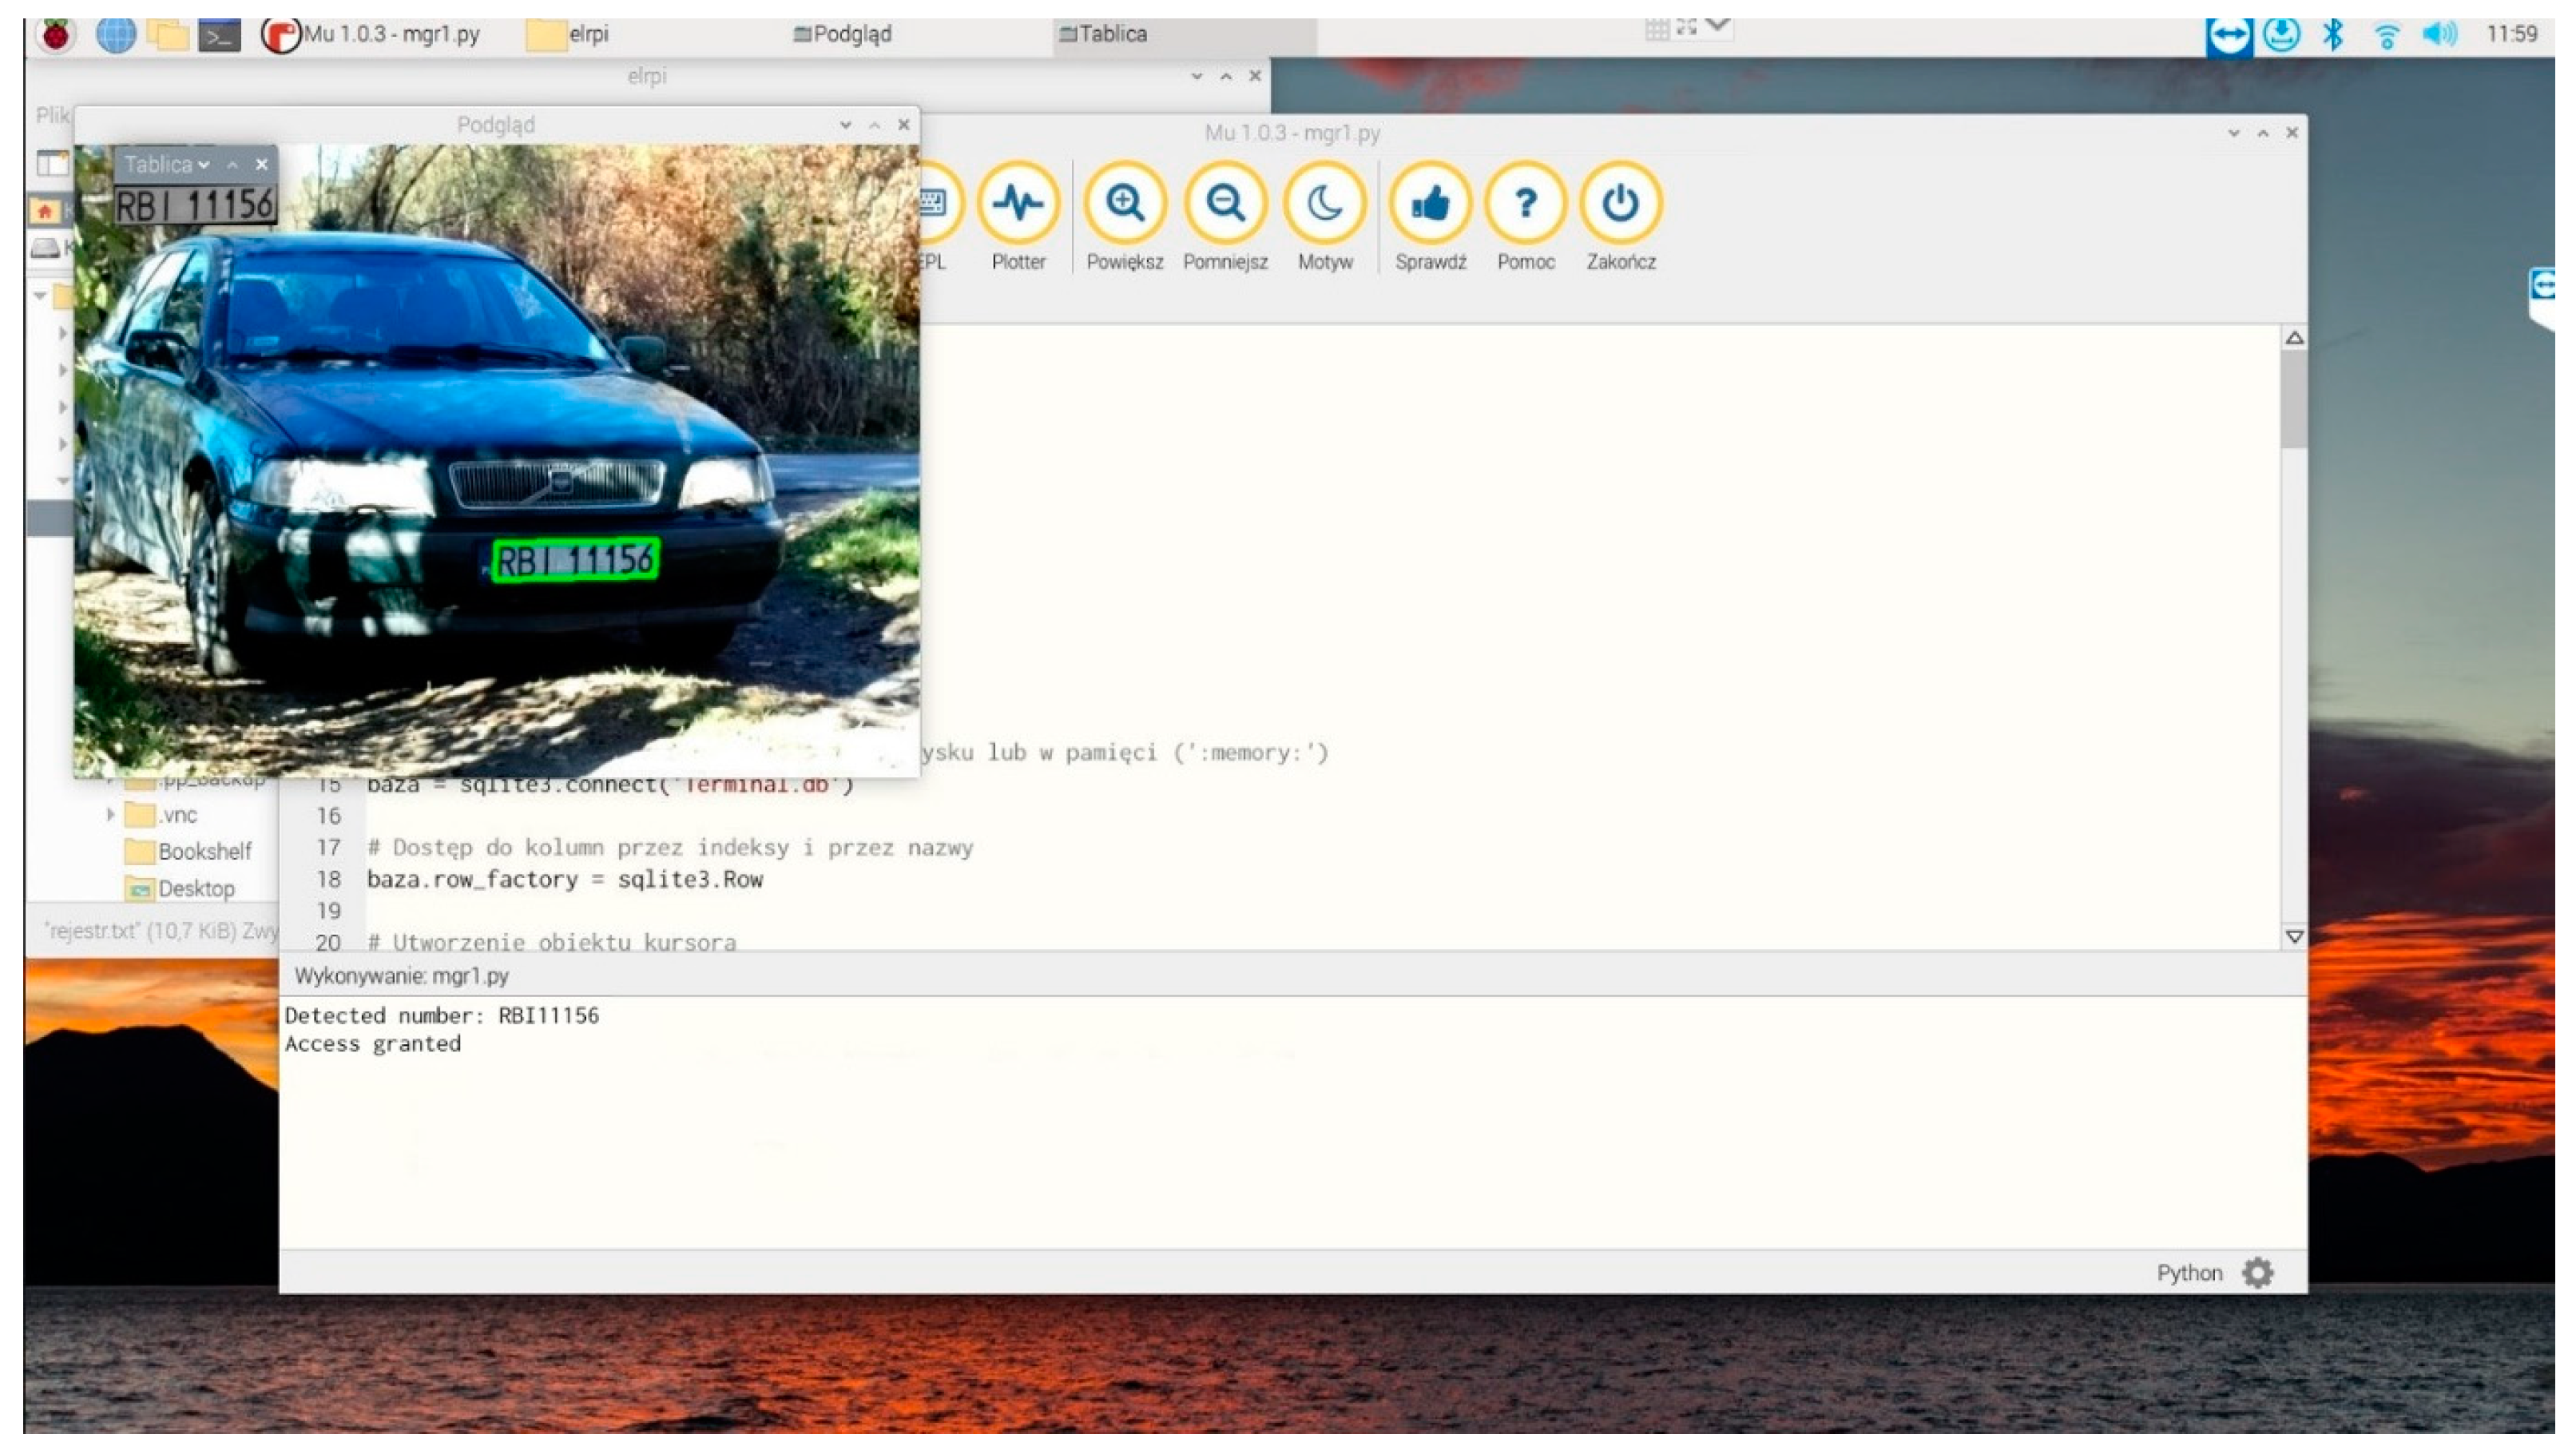The image size is (2576, 1454).
Task: Open the Tablica window title dropdown
Action: coord(203,164)
